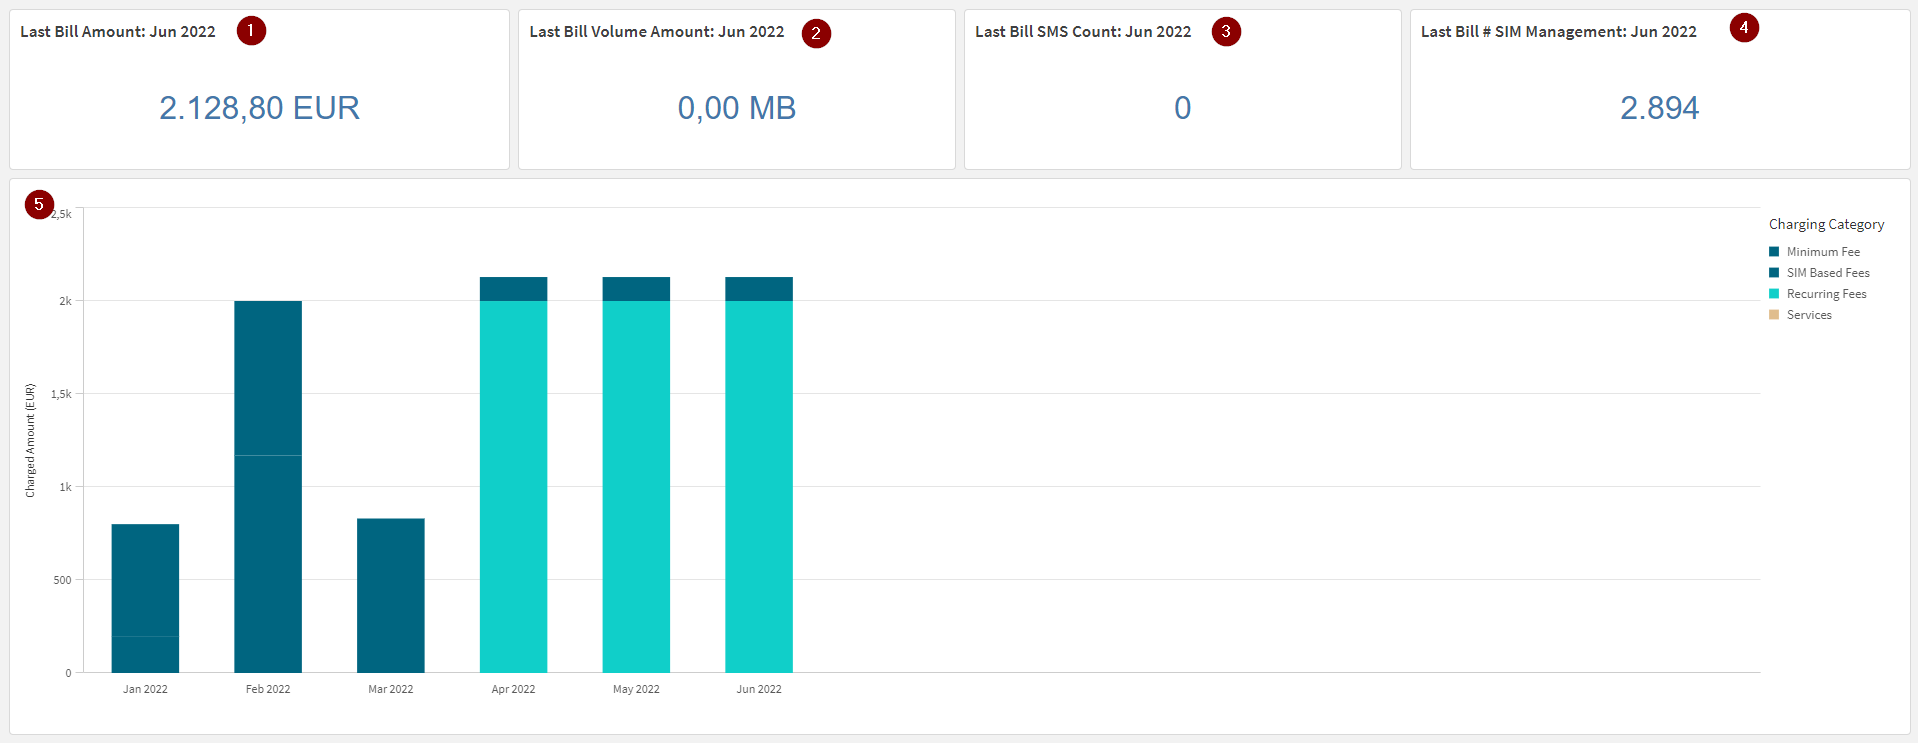Click the 2.128,80 EUR bill amount value
This screenshot has width=1918, height=743.
(259, 108)
